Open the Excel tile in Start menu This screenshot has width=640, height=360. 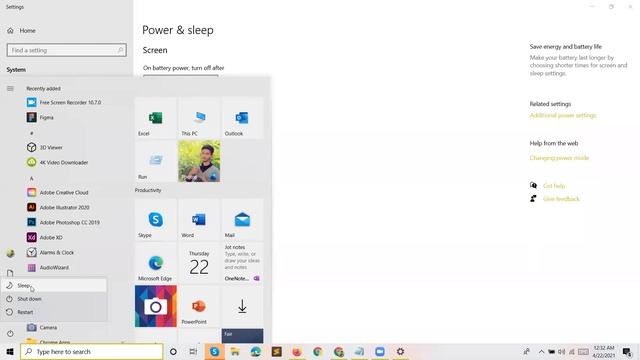pyautogui.click(x=156, y=118)
